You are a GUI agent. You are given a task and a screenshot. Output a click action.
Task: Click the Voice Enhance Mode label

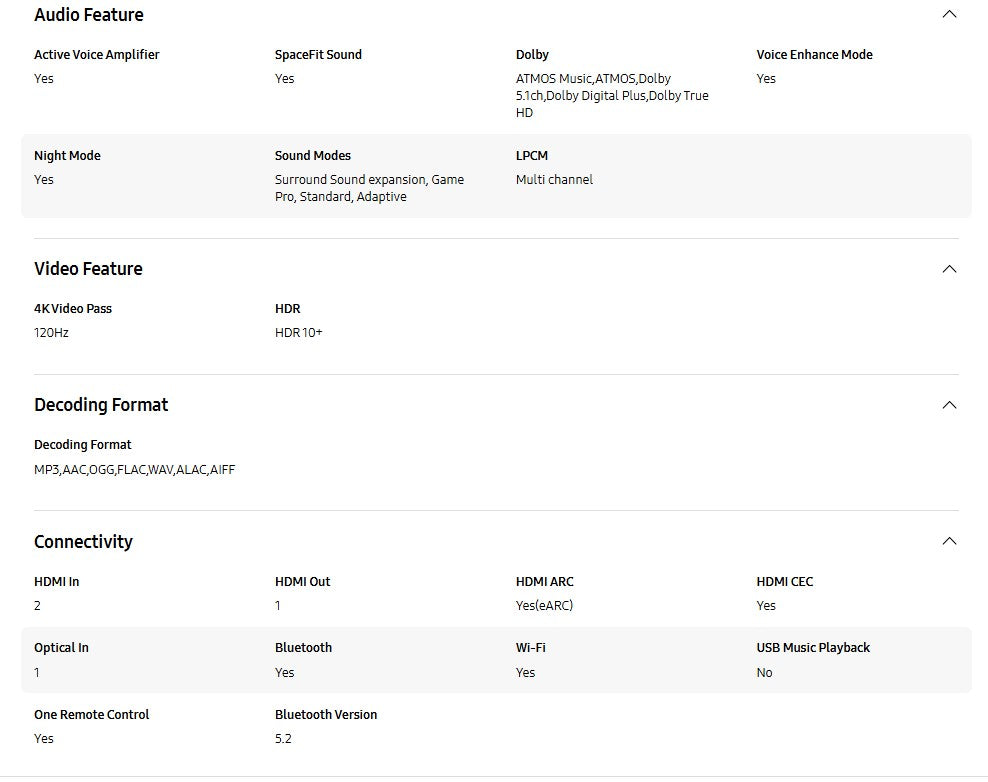814,55
